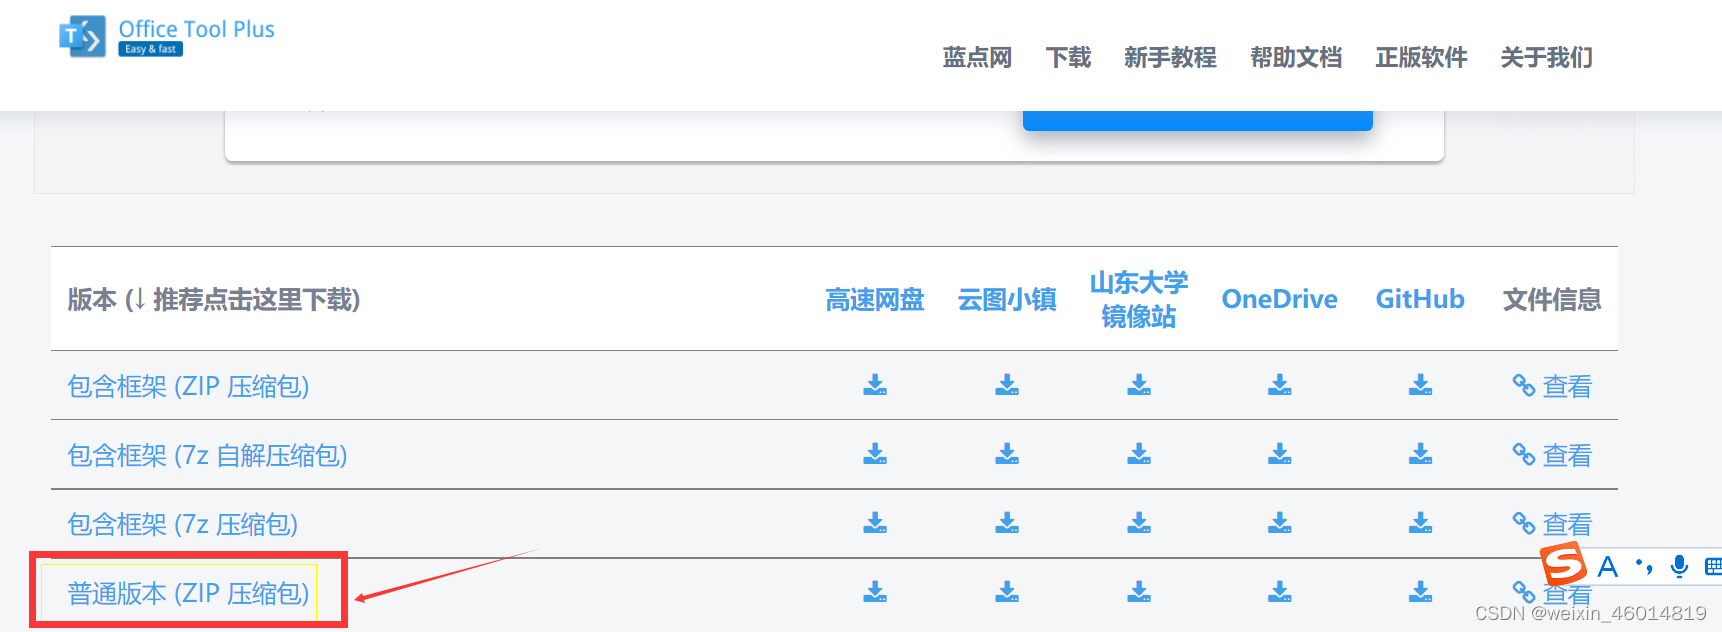Download 包含框架 7z 压缩包 via OneDrive
This screenshot has width=1722, height=632.
(1280, 523)
